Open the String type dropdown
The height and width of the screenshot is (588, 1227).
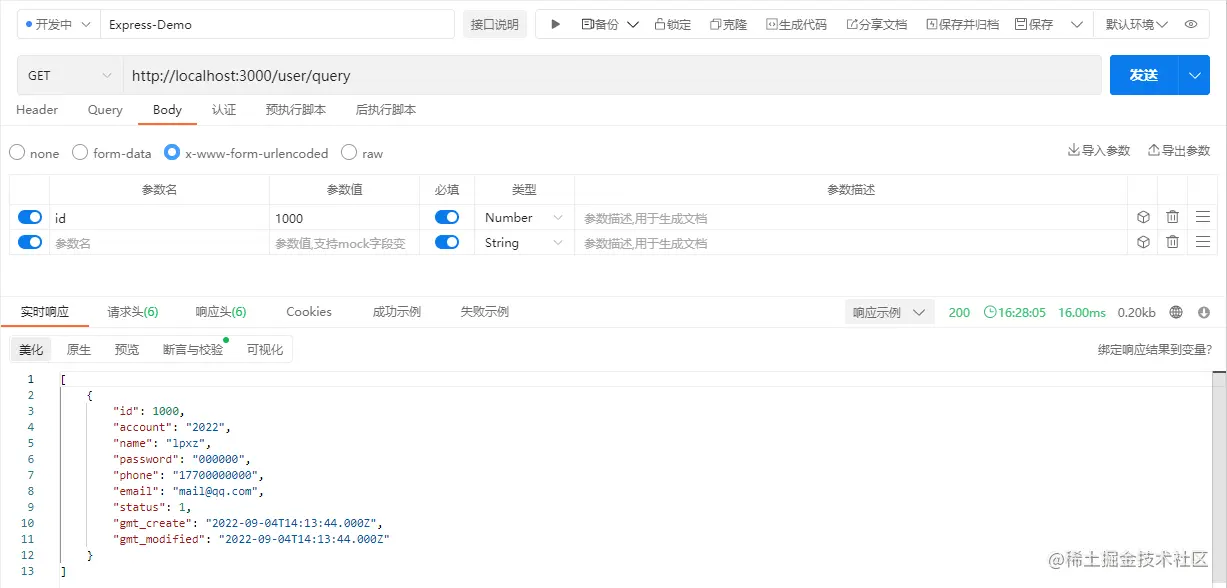tap(524, 242)
